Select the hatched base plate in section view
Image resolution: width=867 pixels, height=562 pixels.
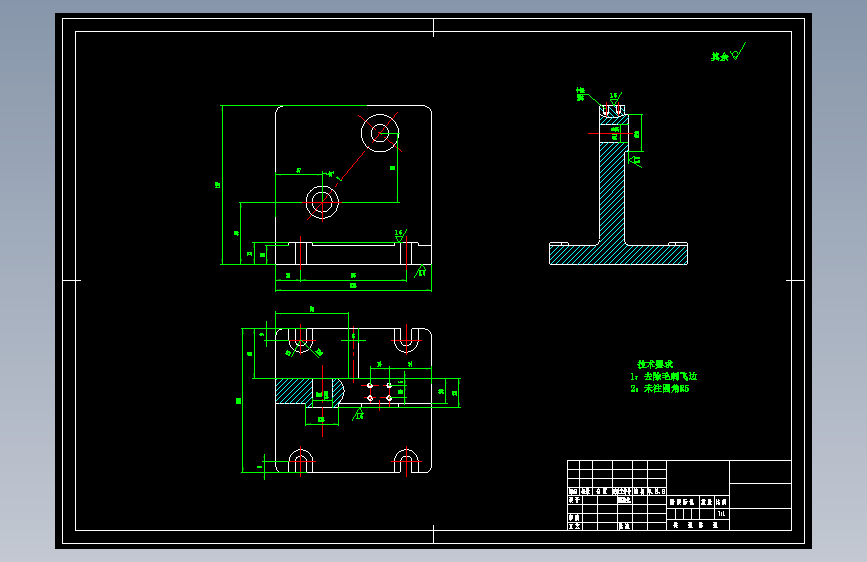[x=618, y=254]
